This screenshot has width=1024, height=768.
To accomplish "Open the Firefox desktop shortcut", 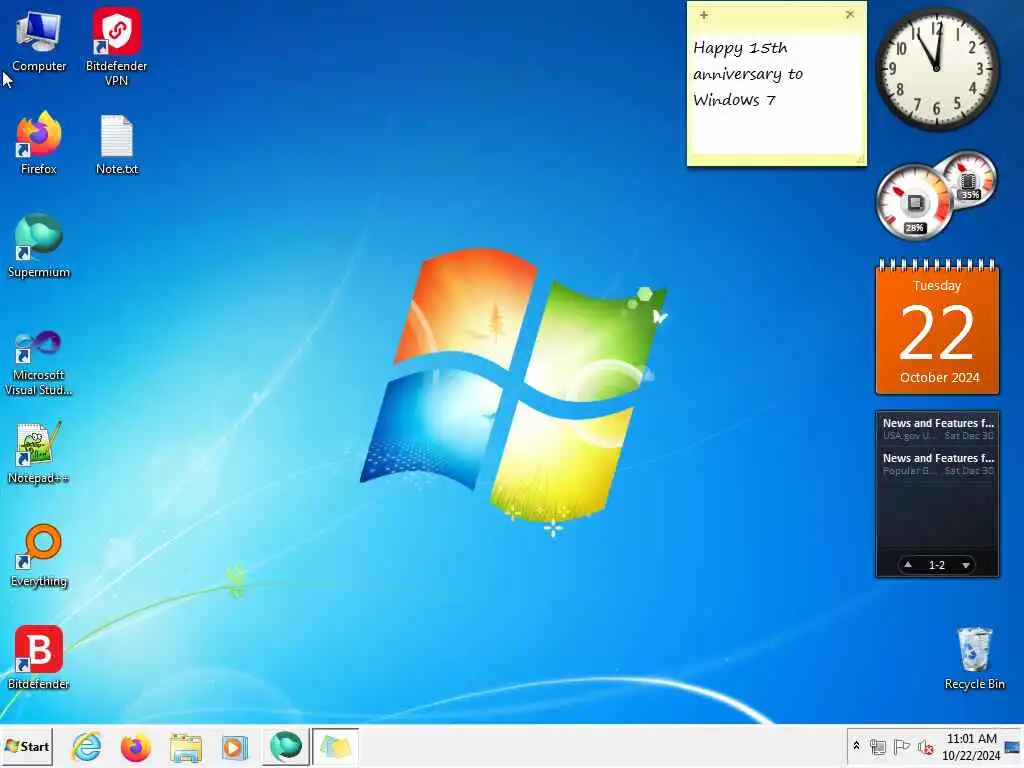I will point(39,142).
